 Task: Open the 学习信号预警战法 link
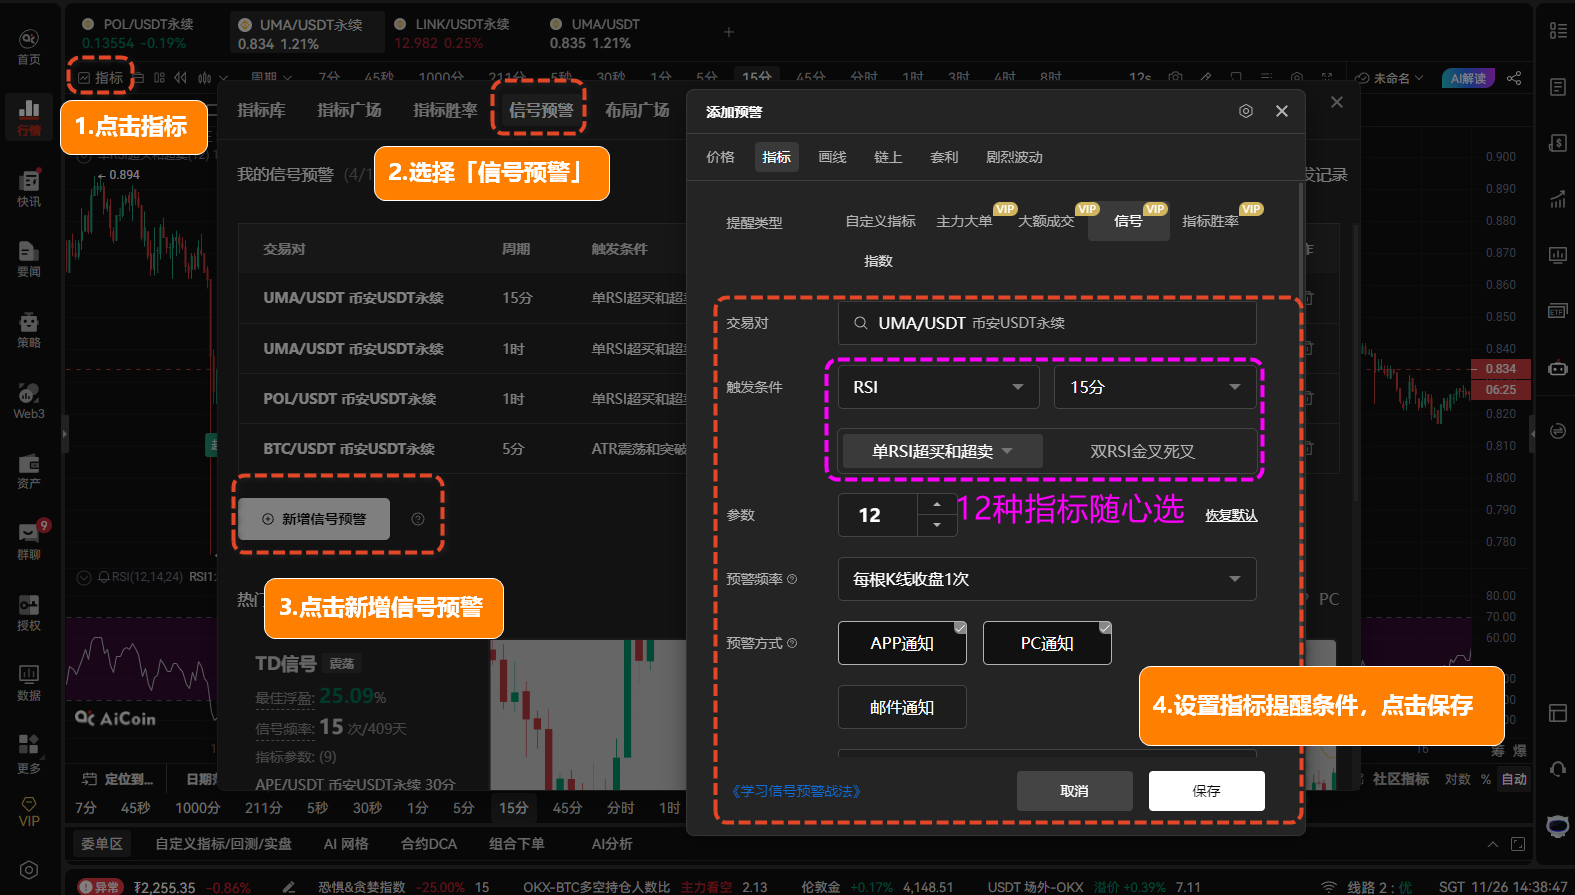click(796, 791)
